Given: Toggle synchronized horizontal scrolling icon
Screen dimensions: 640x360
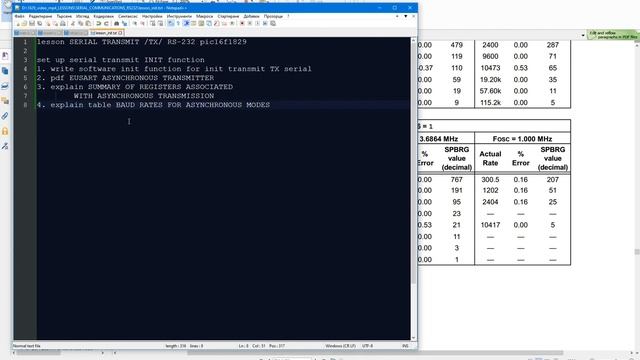Looking at the screenshot, I should tap(160, 24).
